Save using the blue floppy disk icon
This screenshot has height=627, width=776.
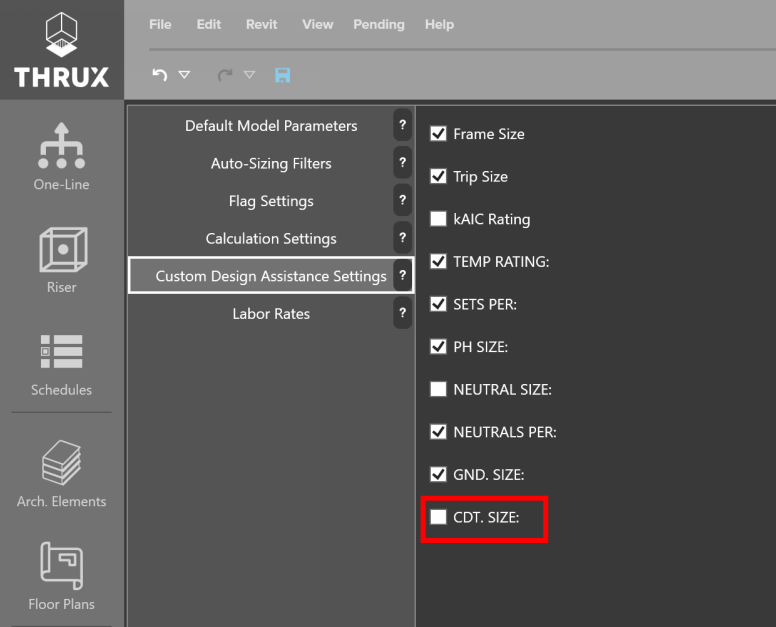283,75
